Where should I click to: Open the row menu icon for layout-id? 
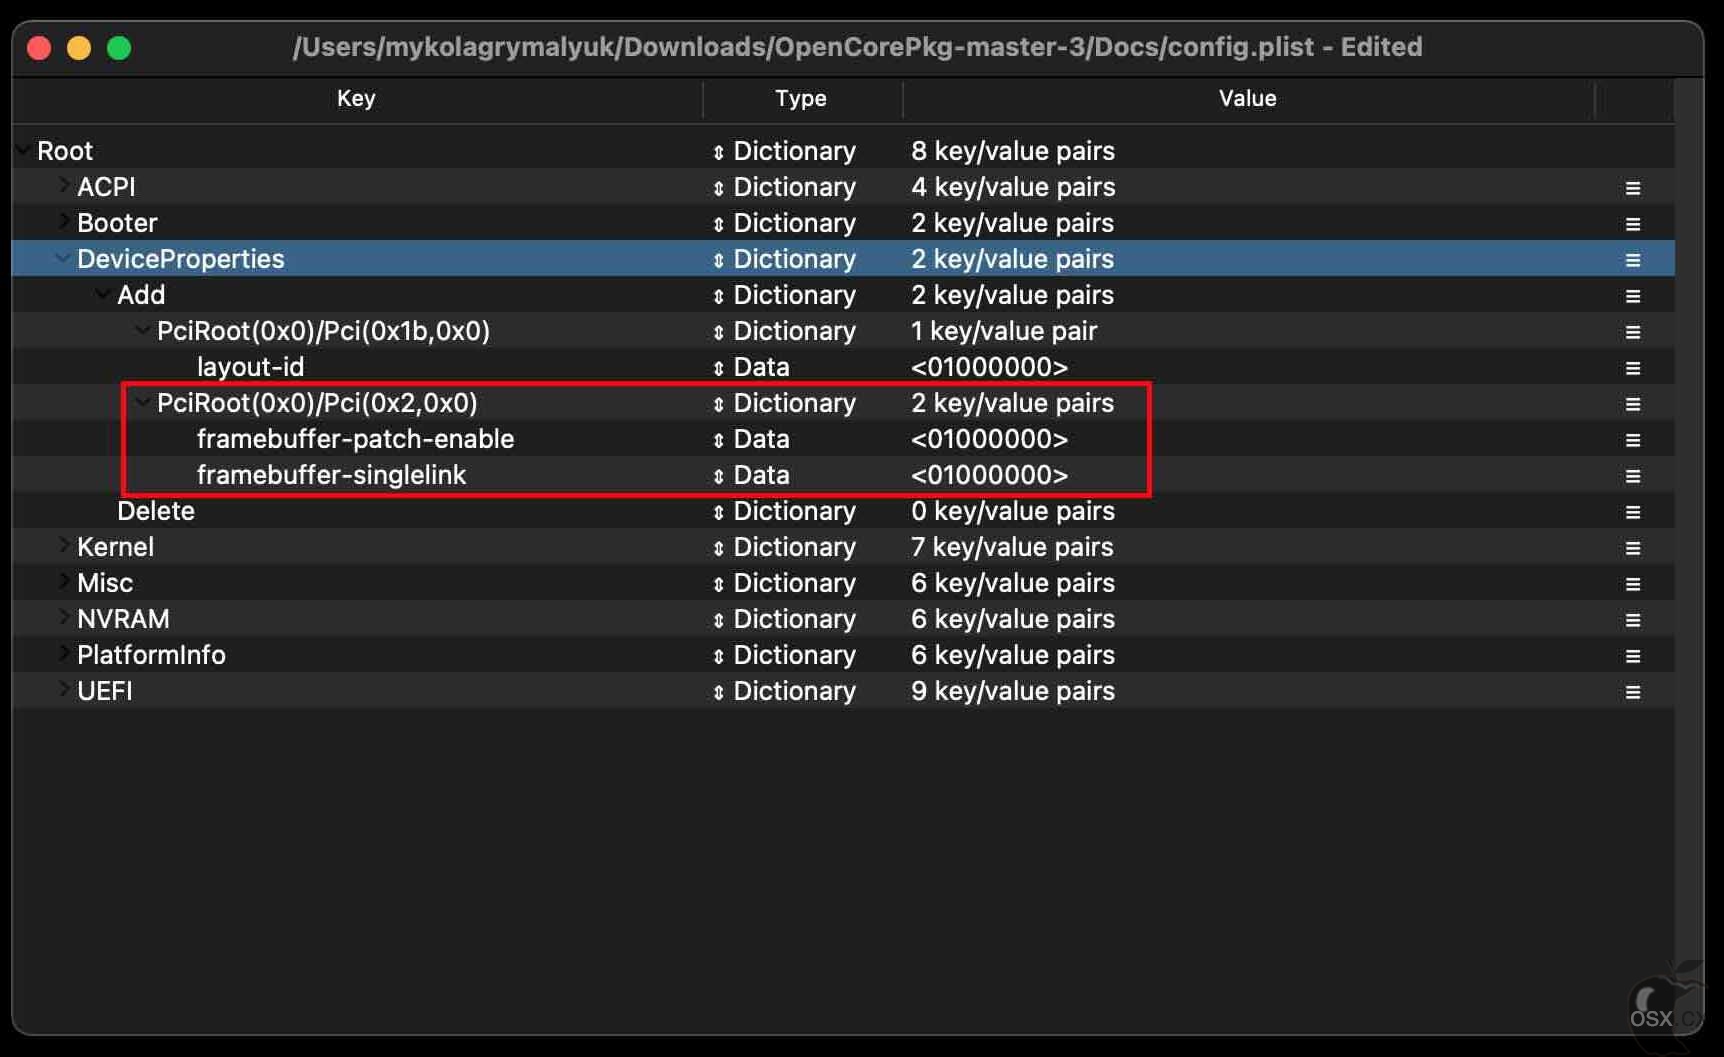pos(1632,368)
